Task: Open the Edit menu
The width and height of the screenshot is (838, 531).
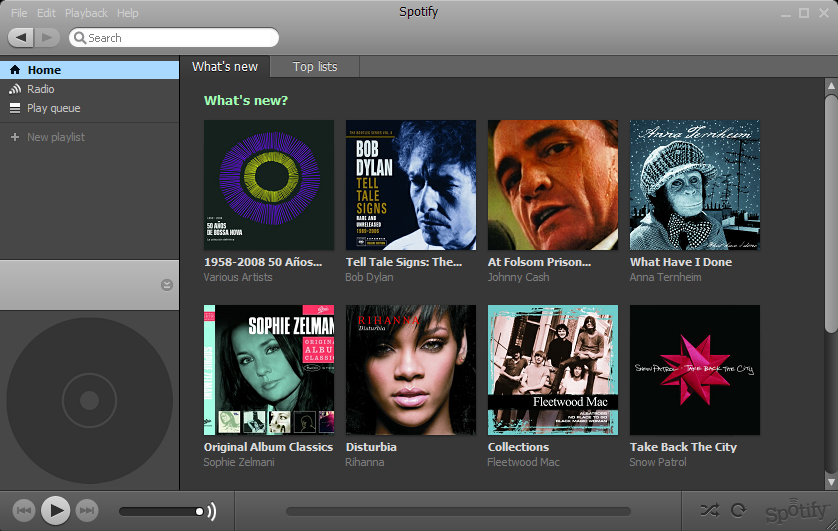Action: point(46,13)
